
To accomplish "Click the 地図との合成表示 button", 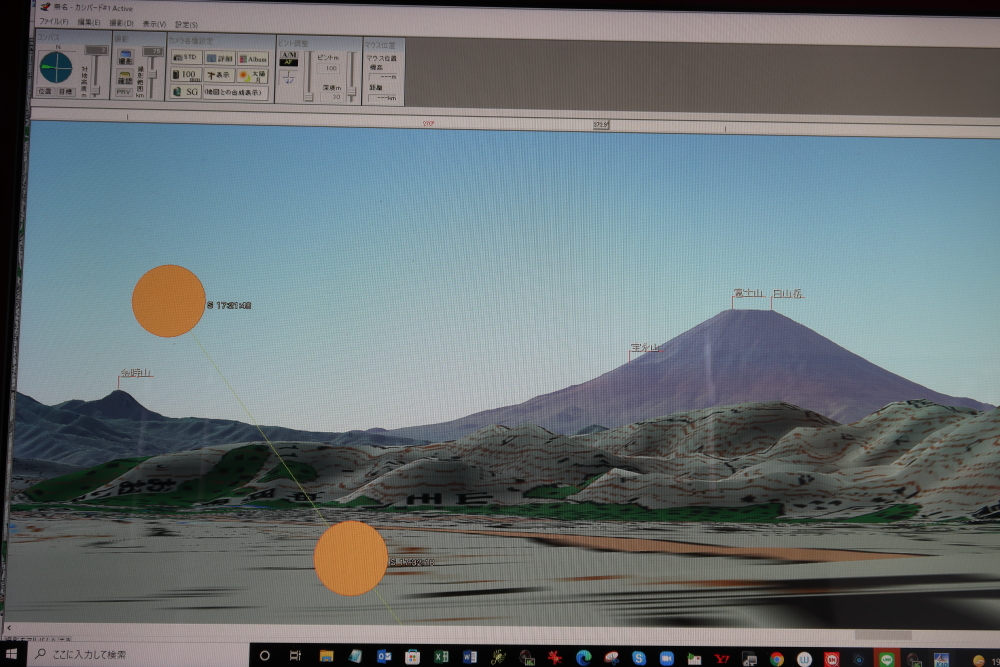I will (234, 92).
